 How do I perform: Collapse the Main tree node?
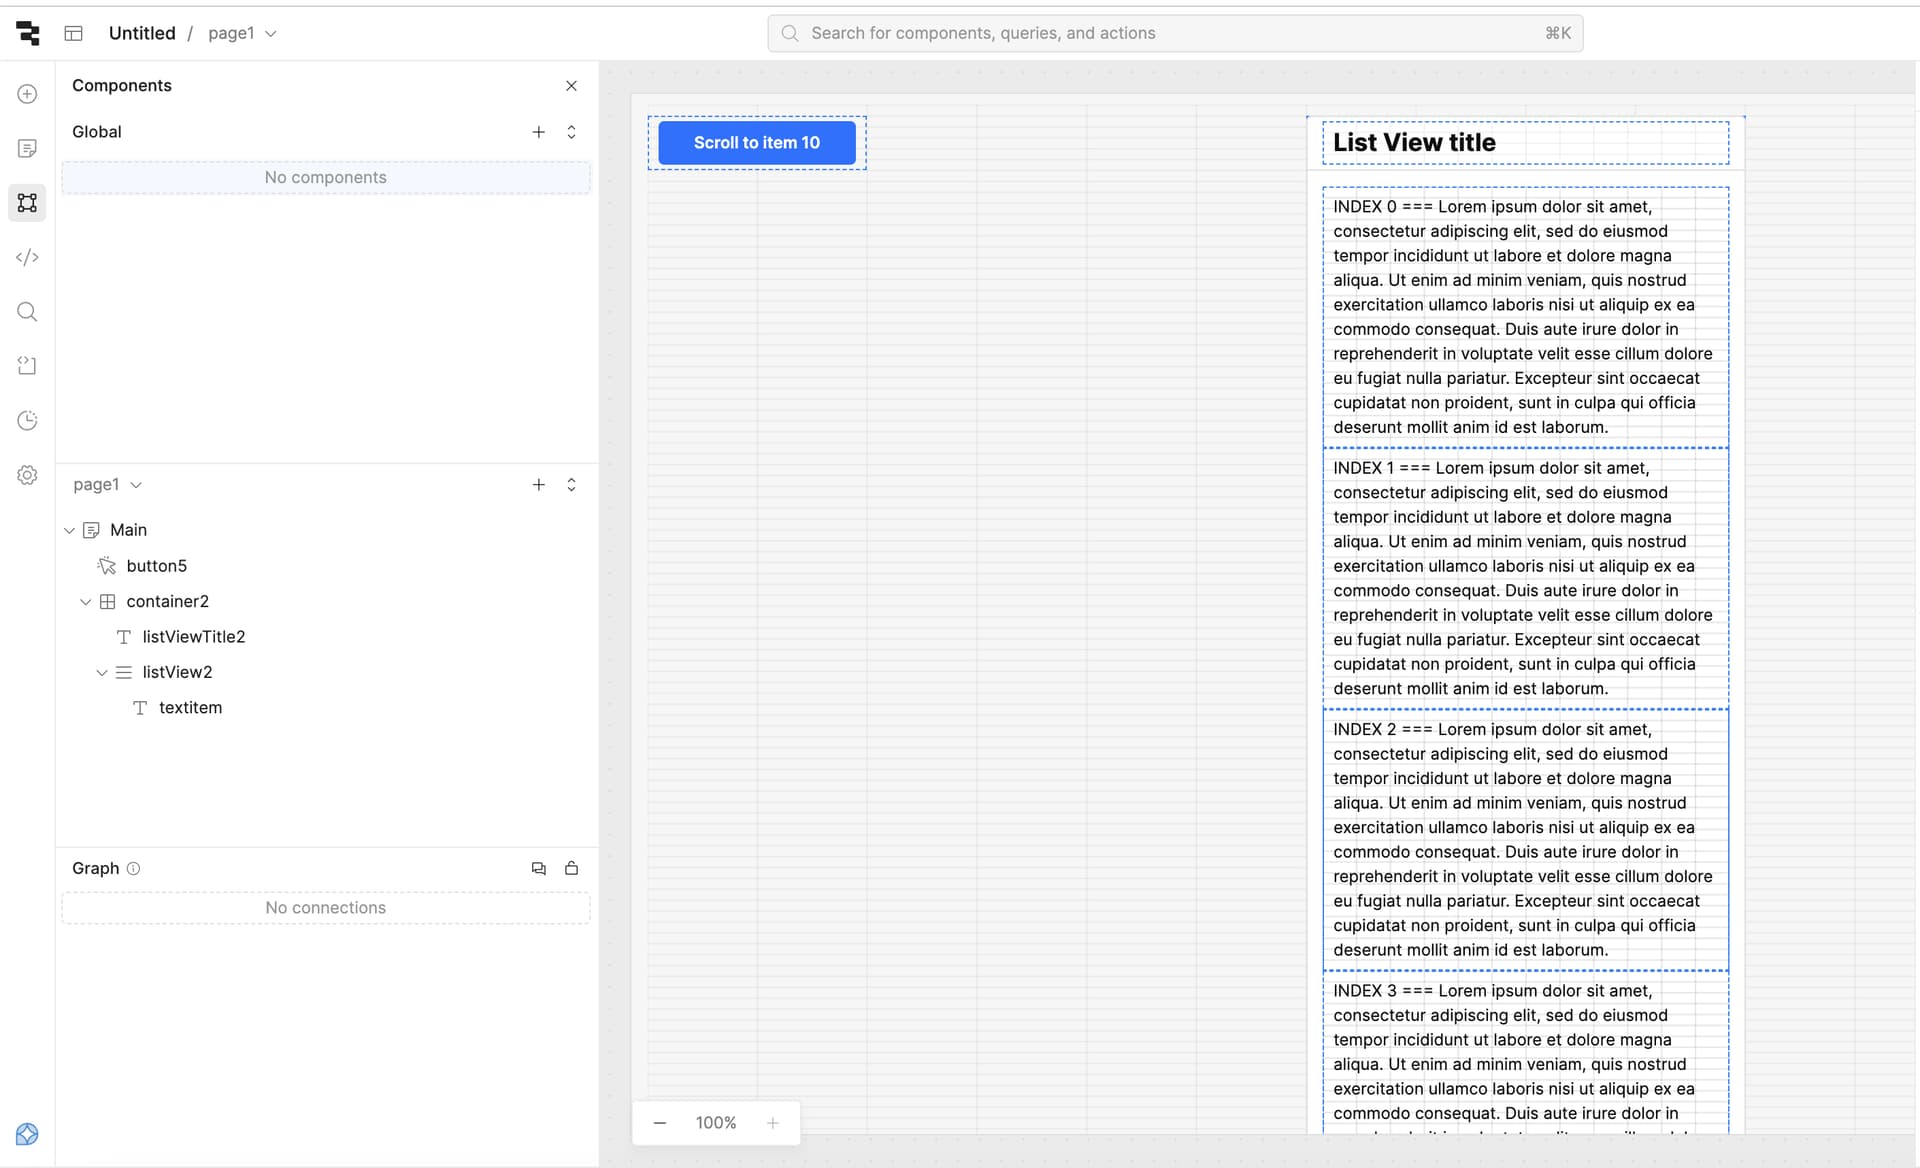point(69,530)
